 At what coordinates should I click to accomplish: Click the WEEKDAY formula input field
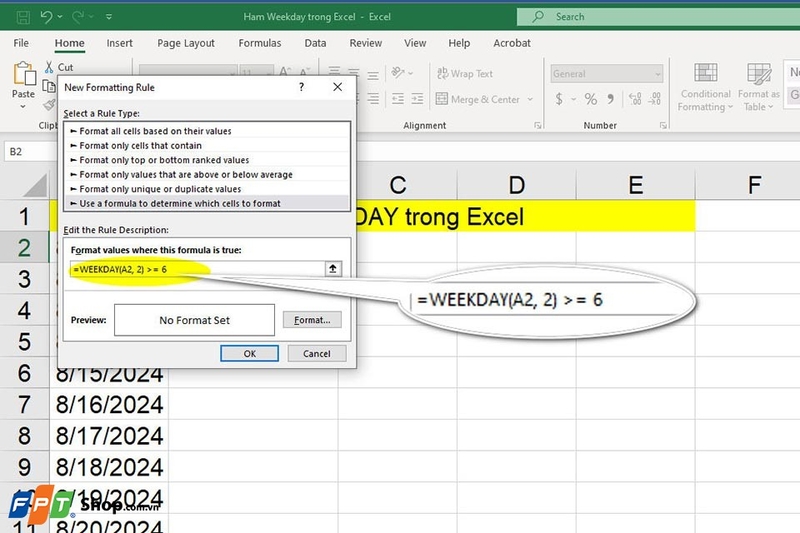(195, 269)
